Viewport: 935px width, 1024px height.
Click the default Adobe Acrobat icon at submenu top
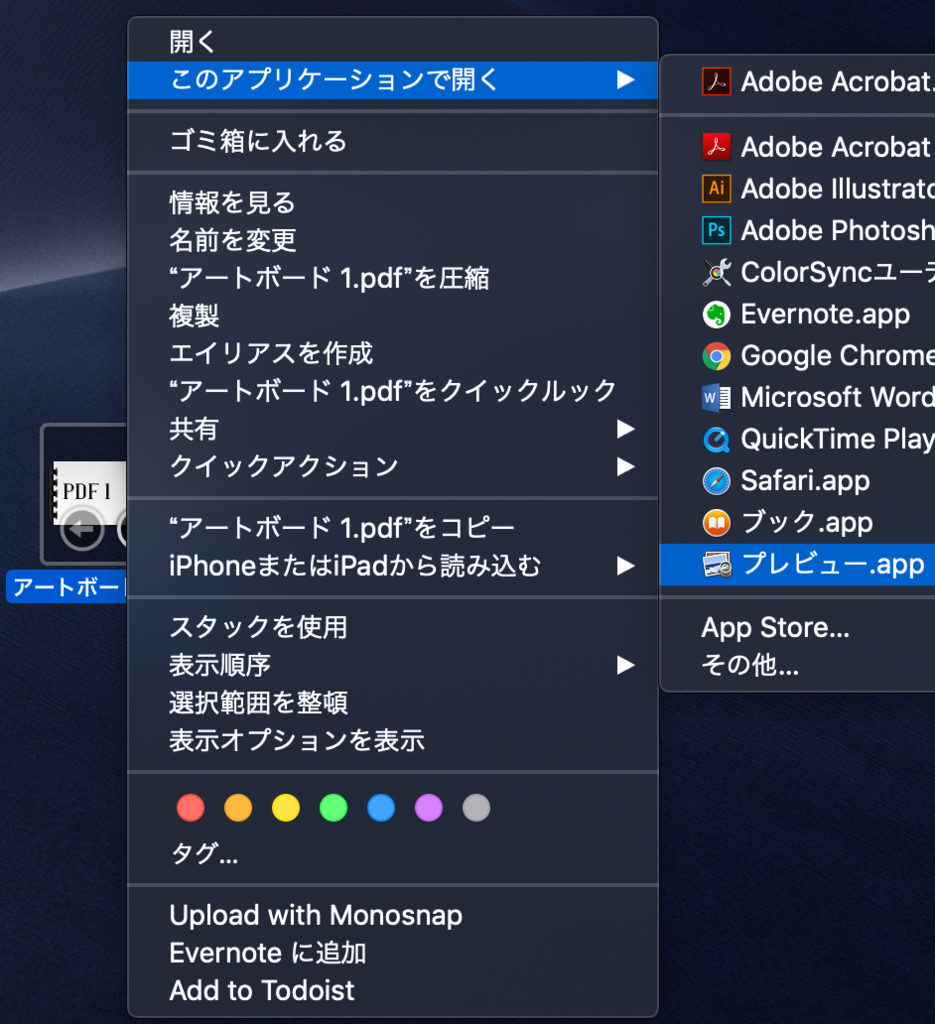[x=716, y=82]
